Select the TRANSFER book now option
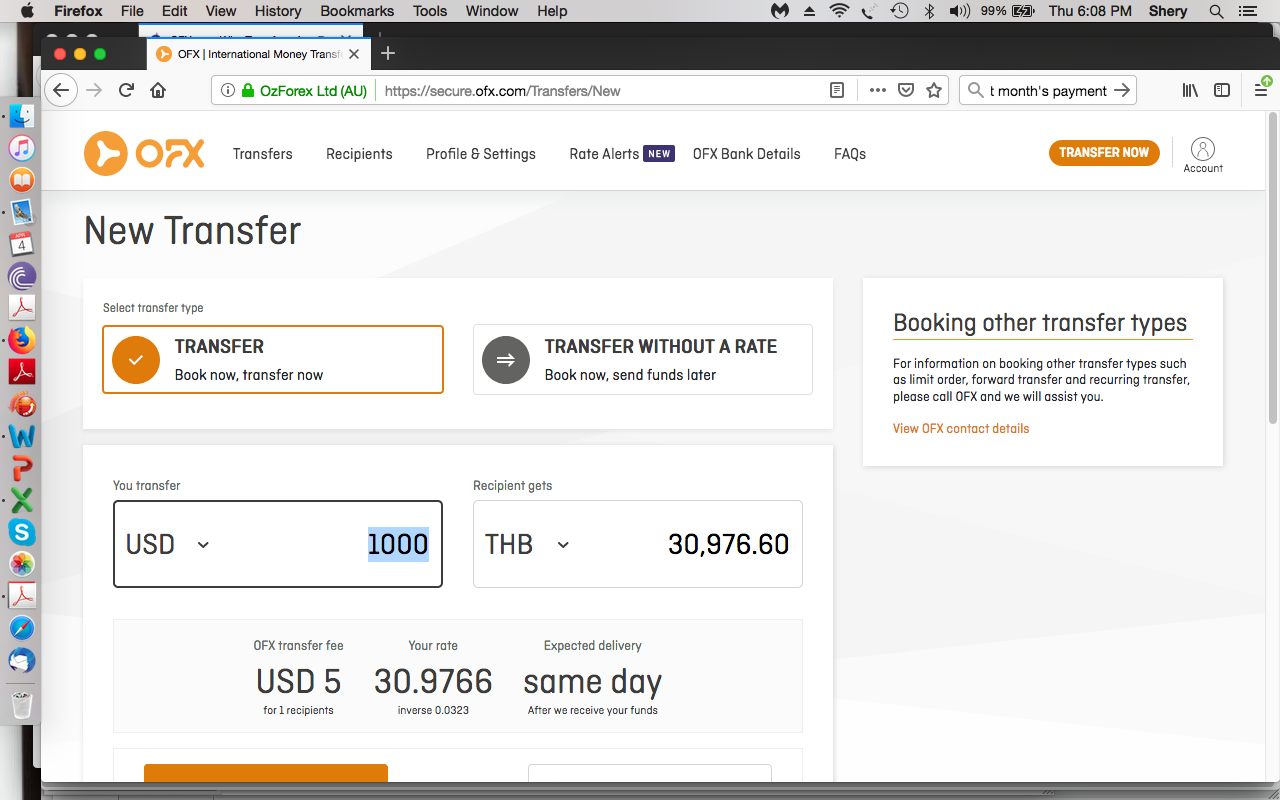The image size is (1280, 800). pyautogui.click(x=273, y=360)
